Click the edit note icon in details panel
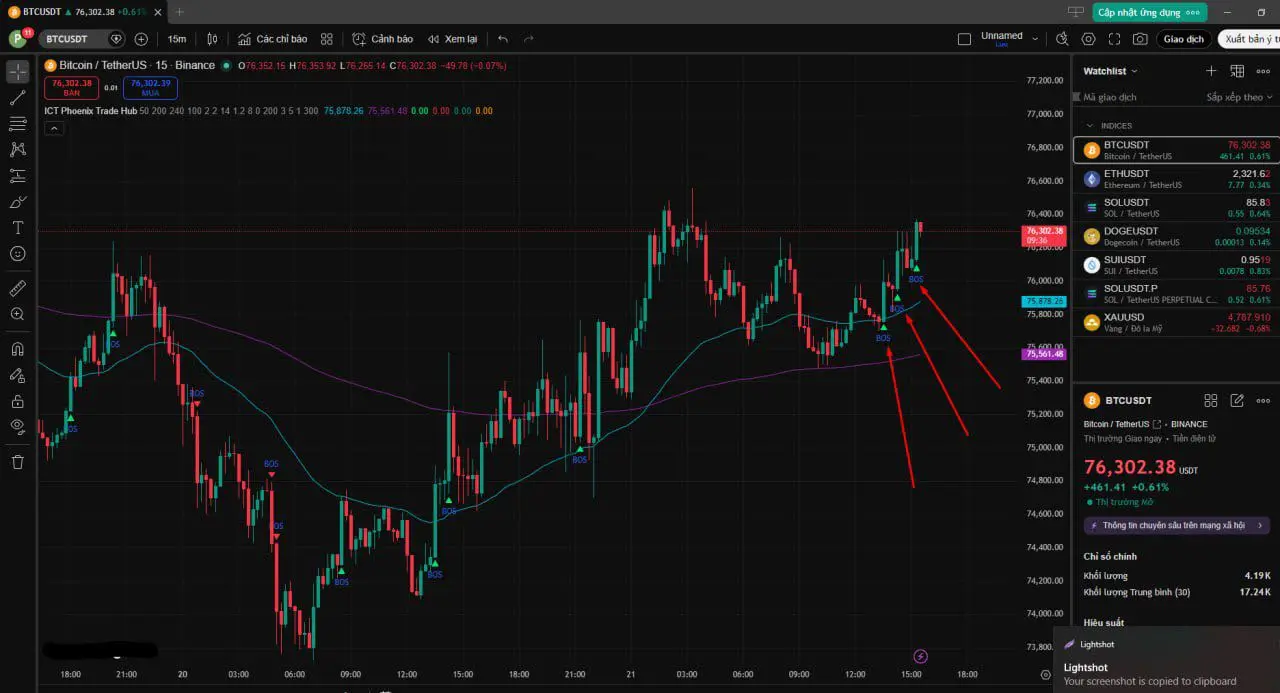The width and height of the screenshot is (1280, 693). point(1237,400)
